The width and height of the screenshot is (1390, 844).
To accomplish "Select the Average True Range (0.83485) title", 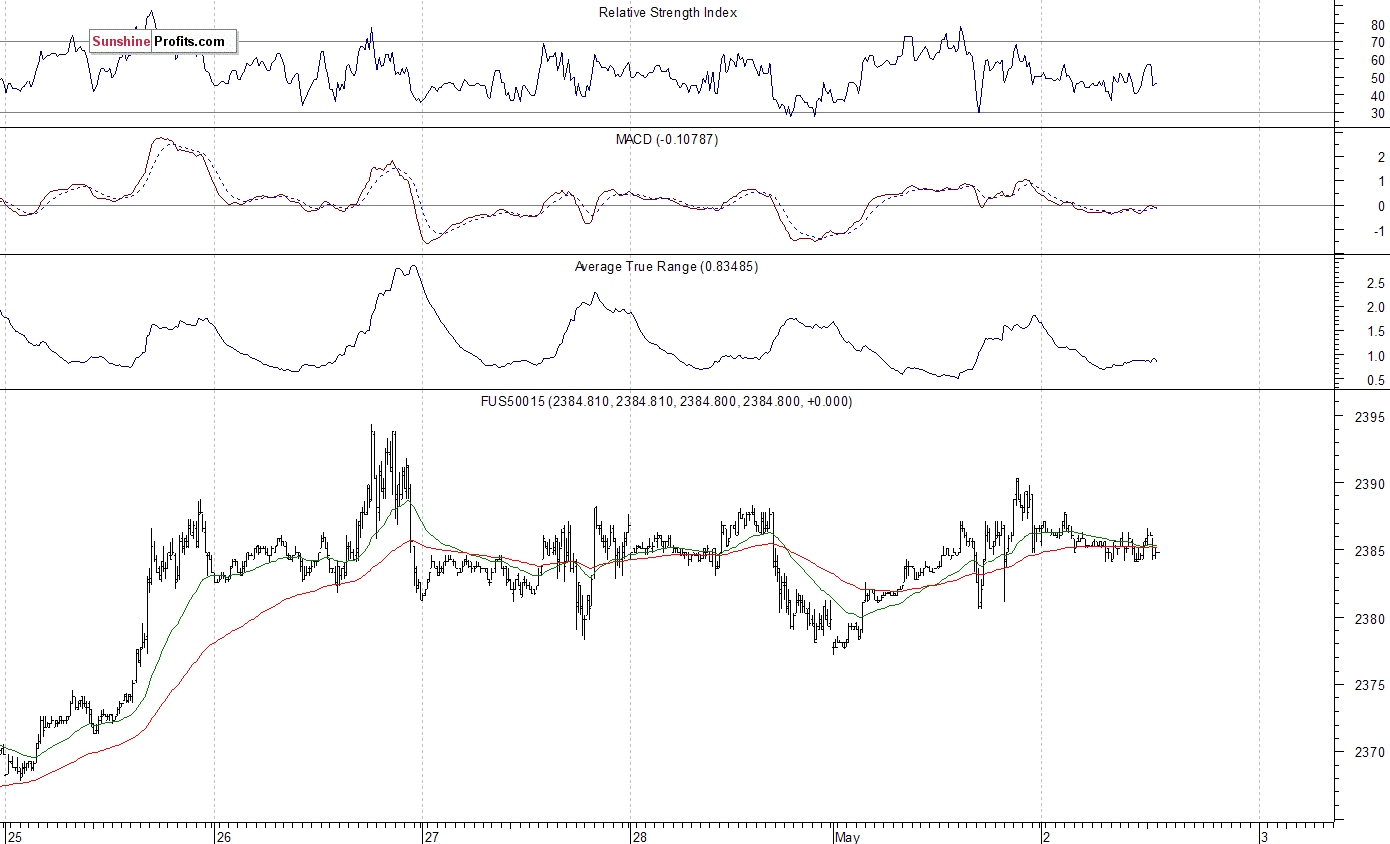I will pos(666,267).
